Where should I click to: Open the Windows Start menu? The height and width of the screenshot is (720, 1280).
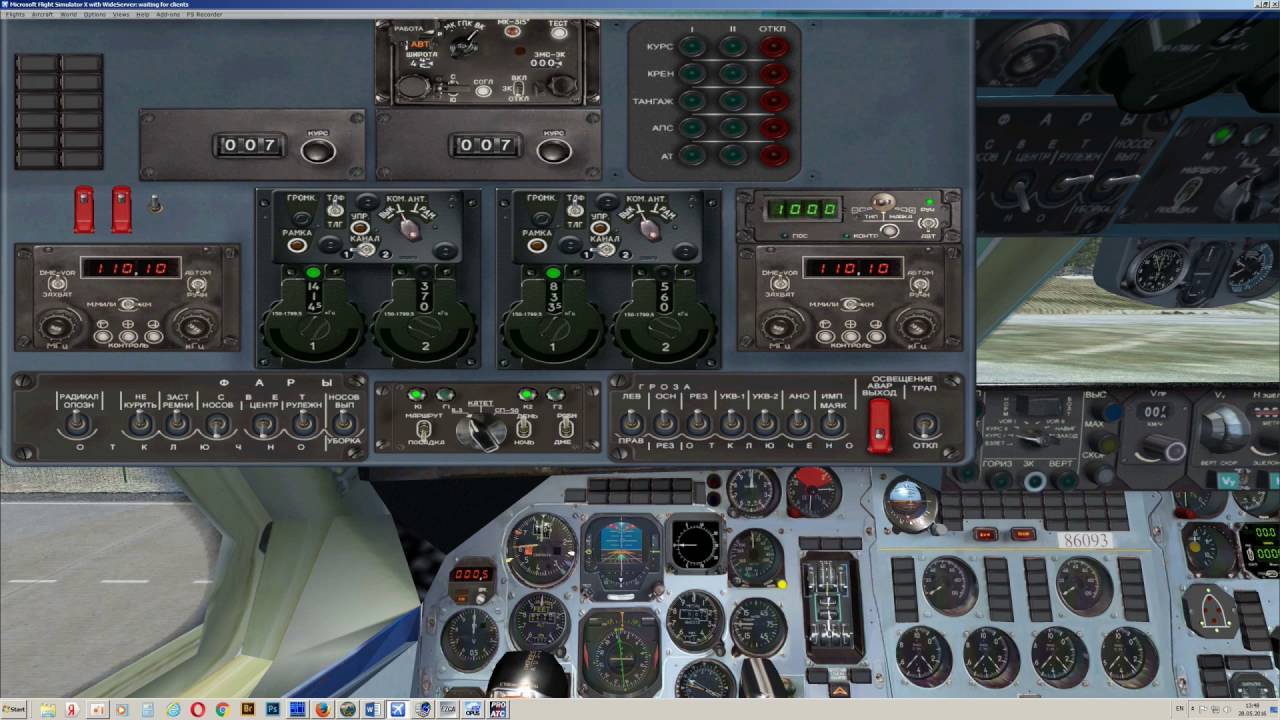[14, 709]
